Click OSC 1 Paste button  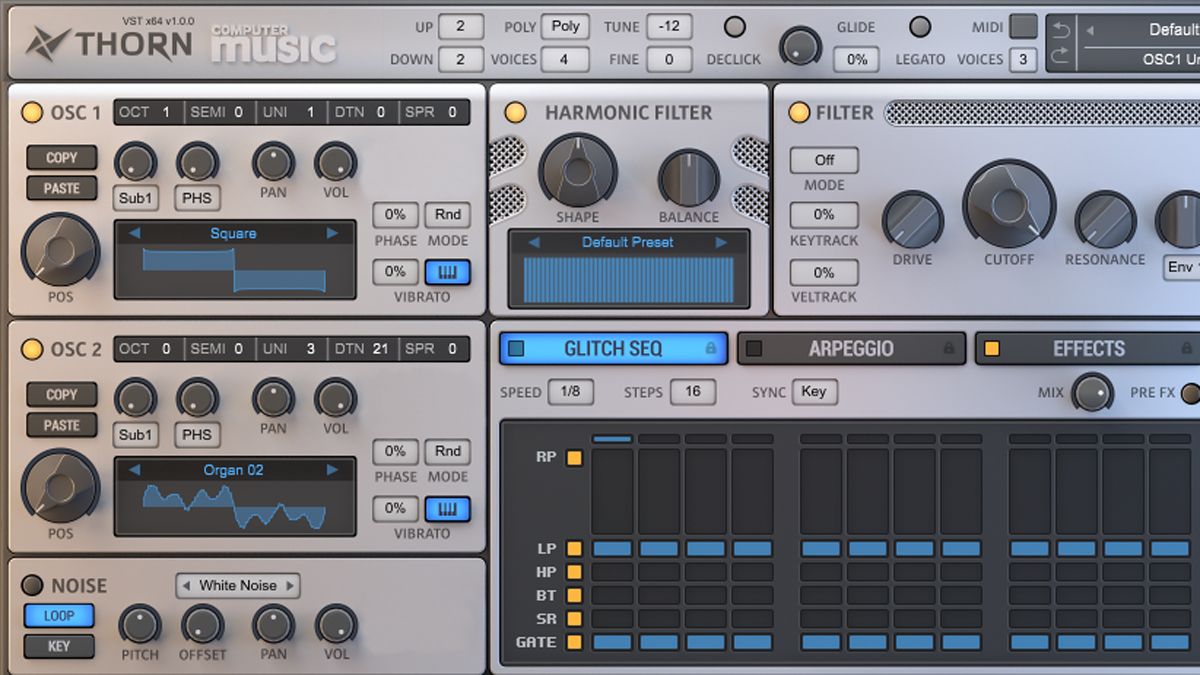62,188
